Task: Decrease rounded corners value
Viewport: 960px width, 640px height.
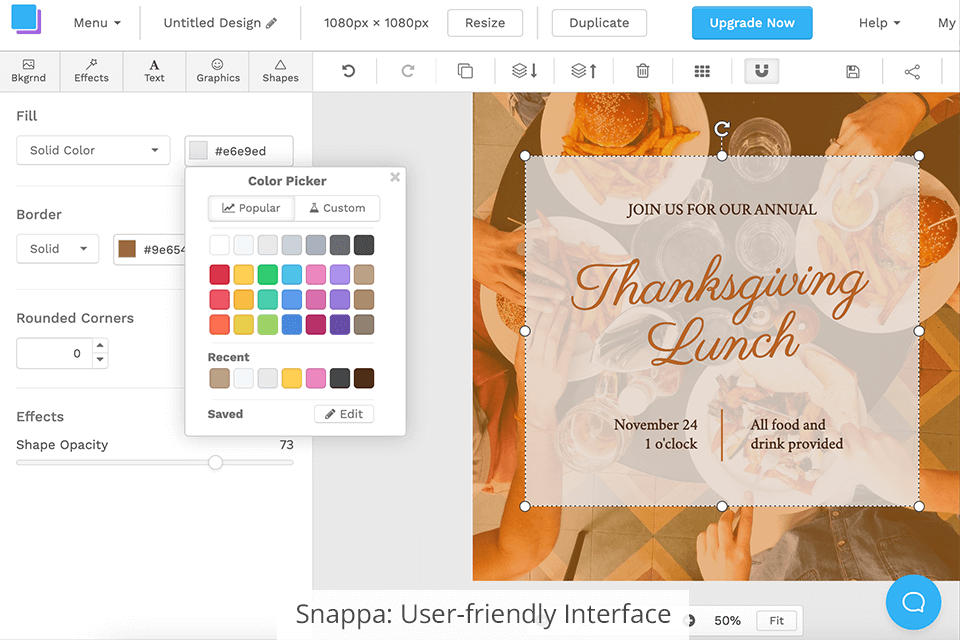Action: (x=100, y=360)
